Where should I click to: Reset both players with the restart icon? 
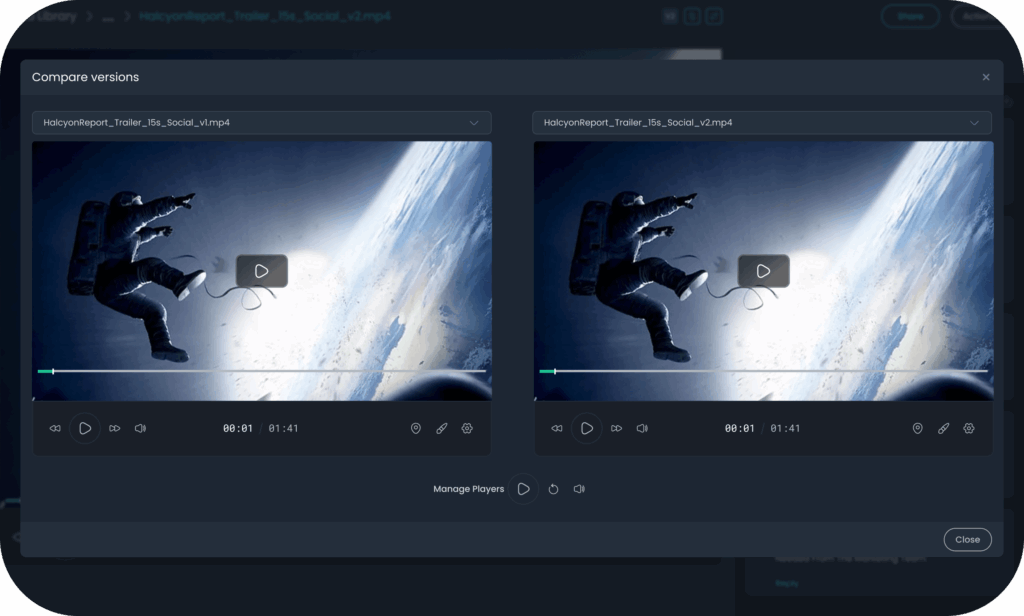tap(553, 489)
